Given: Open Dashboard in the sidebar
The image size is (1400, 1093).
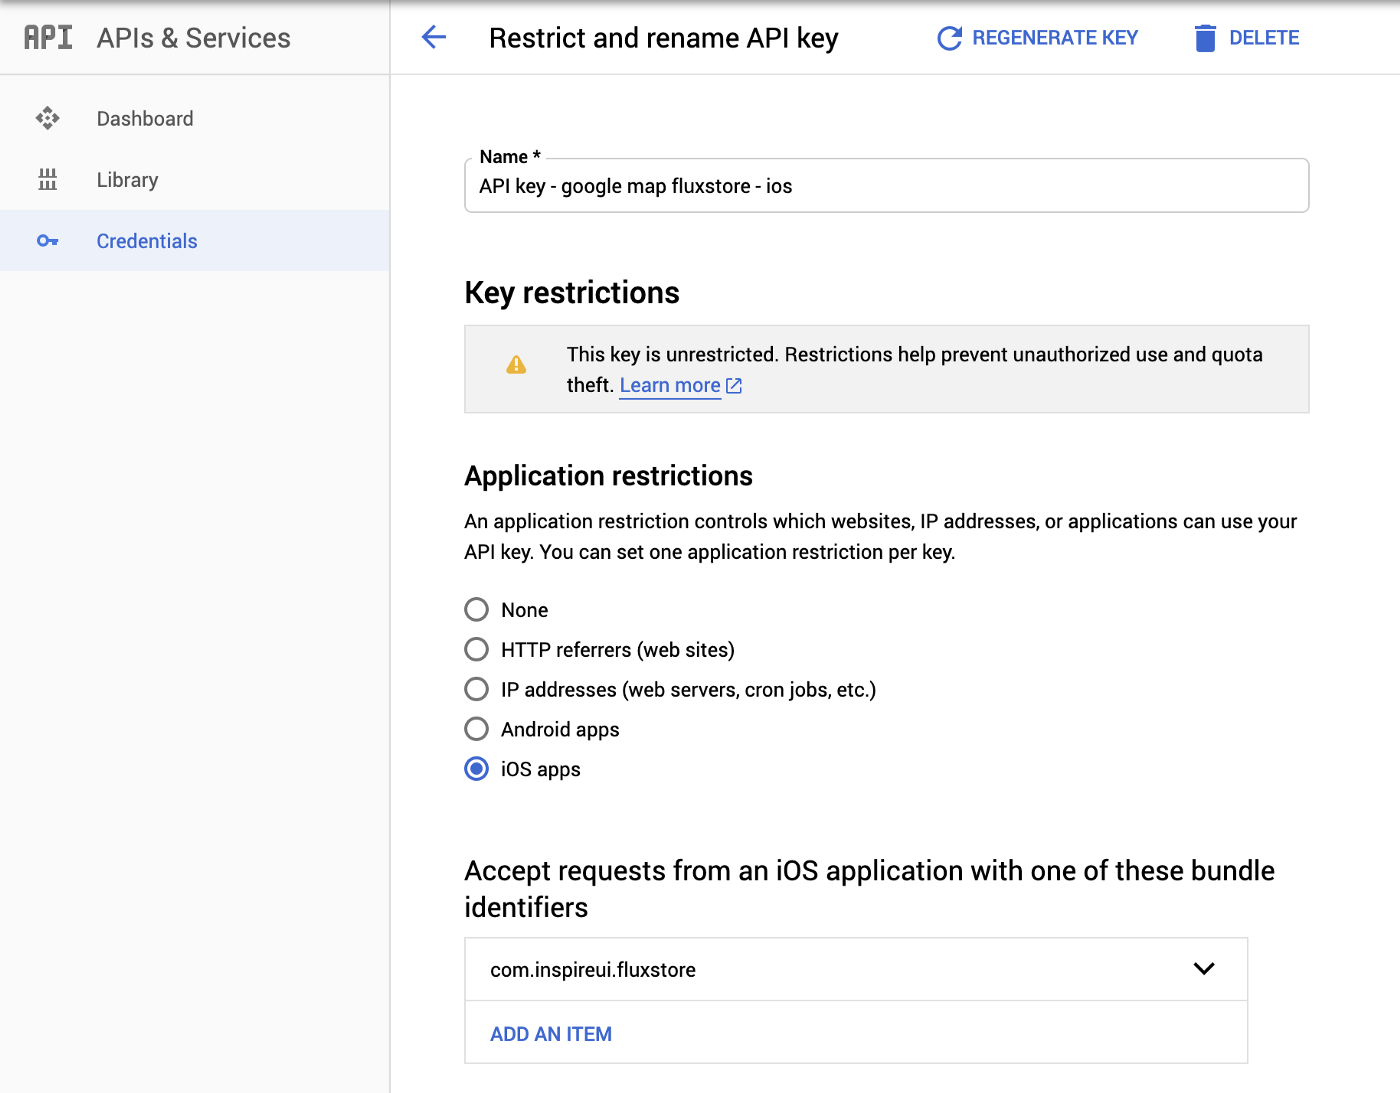Looking at the screenshot, I should tap(195, 119).
